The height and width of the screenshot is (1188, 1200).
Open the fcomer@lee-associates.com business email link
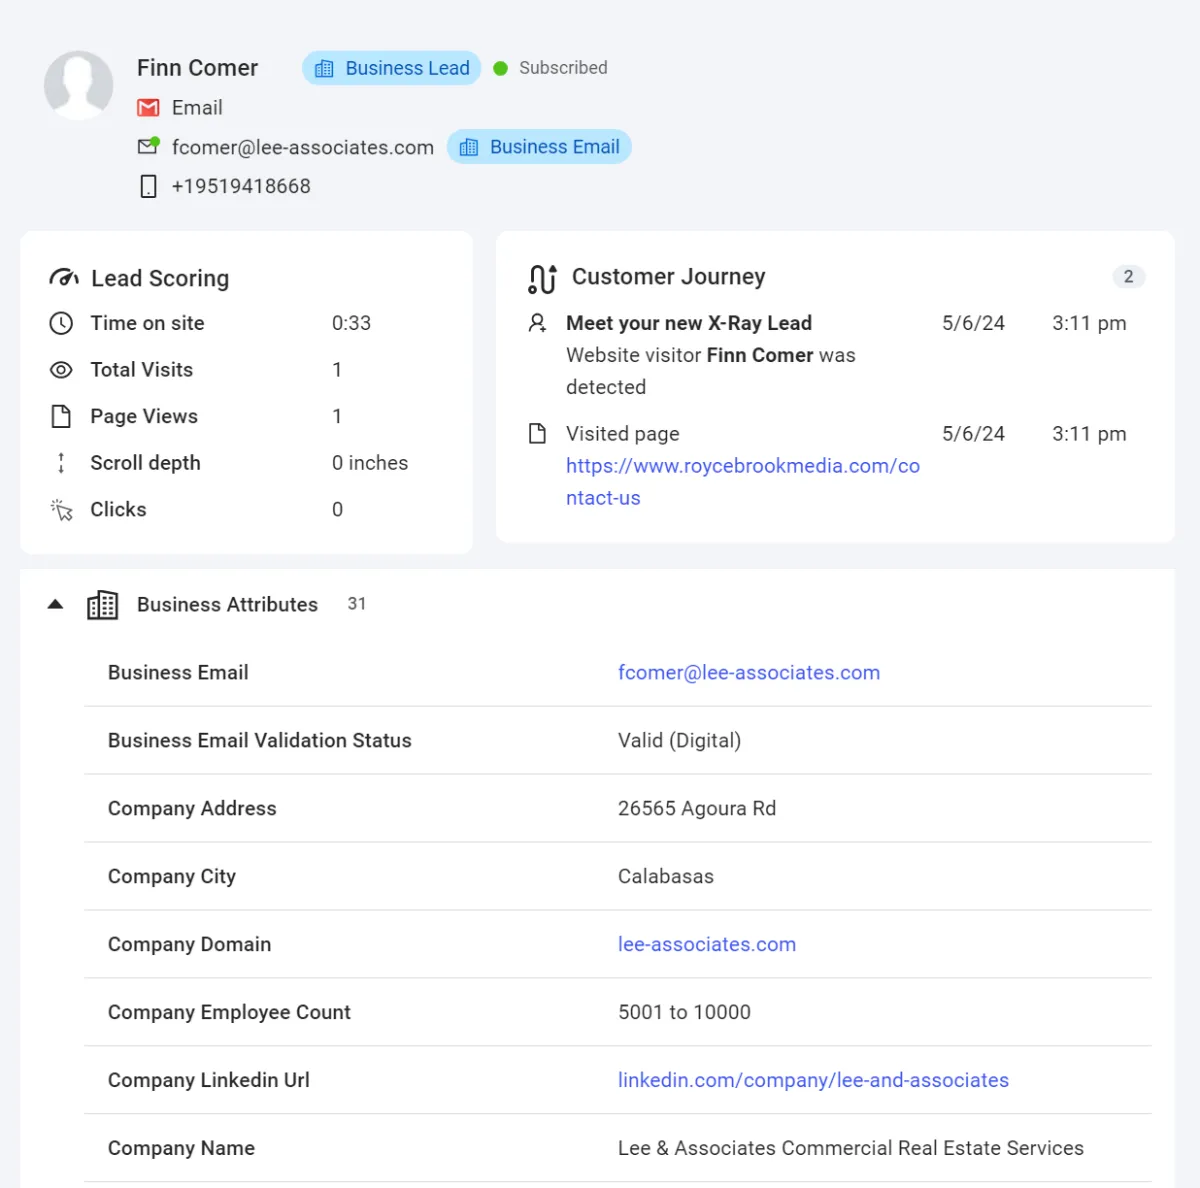(749, 673)
